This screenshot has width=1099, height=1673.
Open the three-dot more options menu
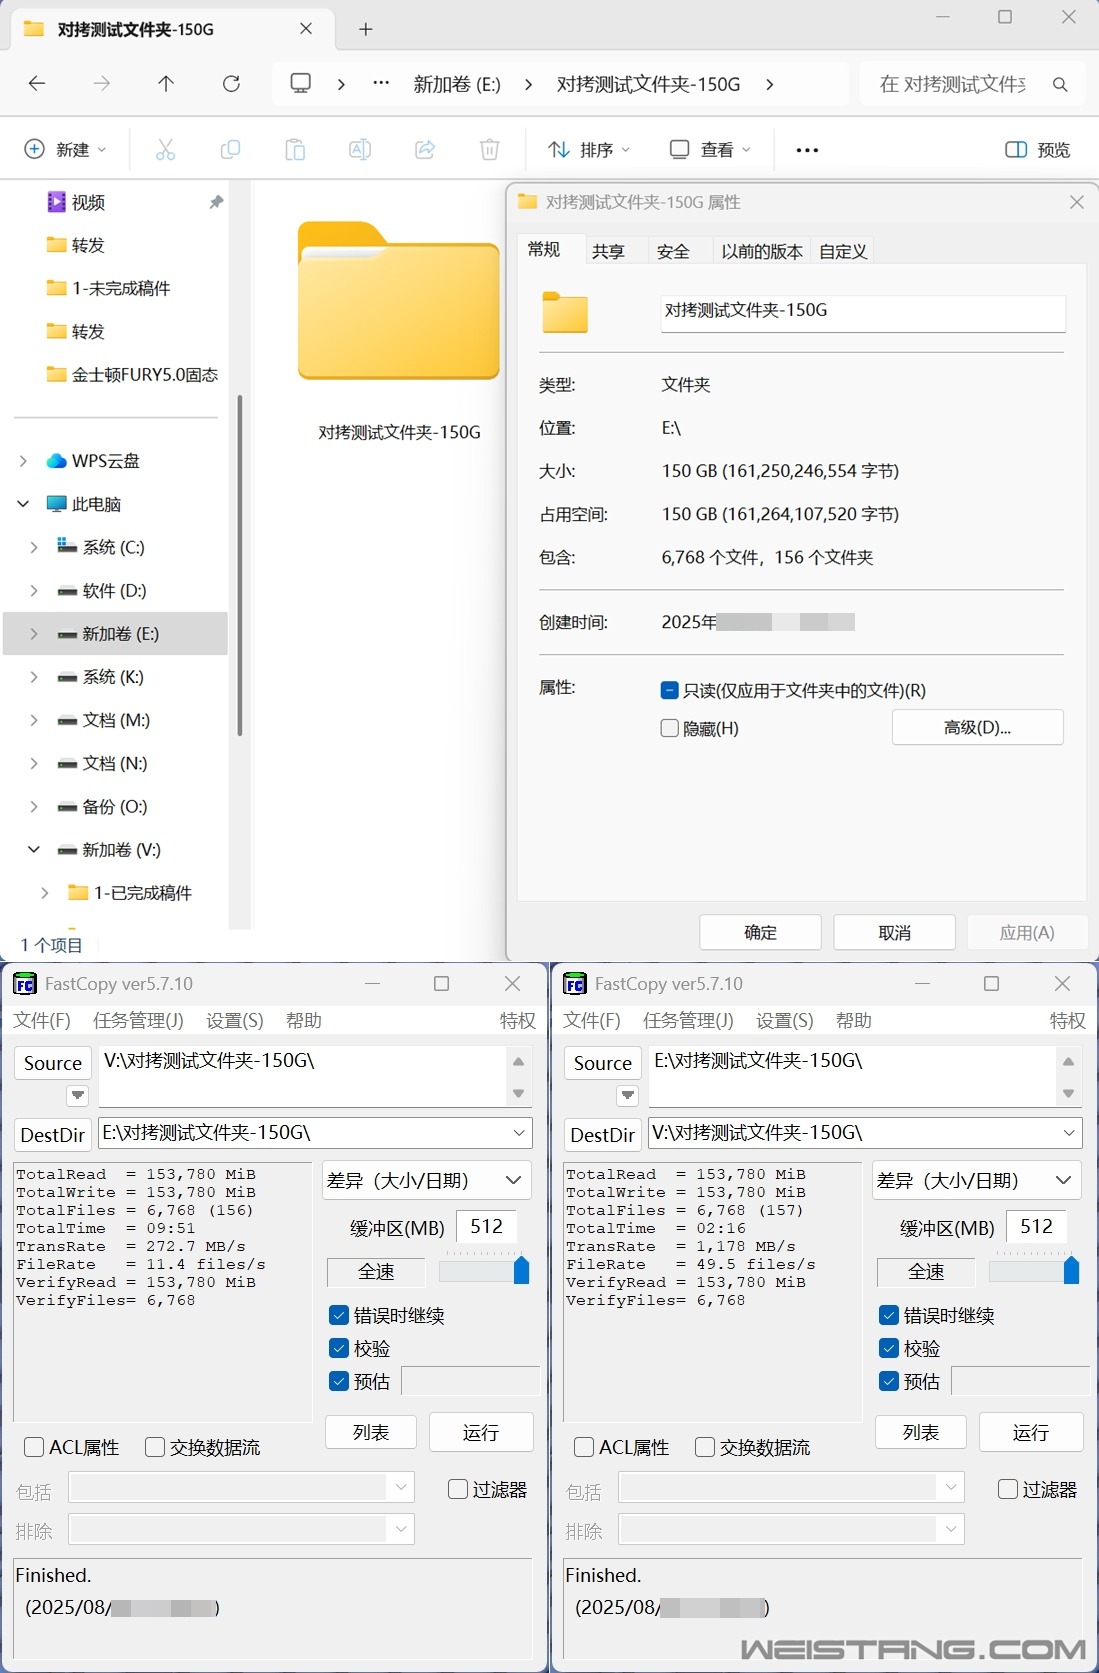pyautogui.click(x=807, y=150)
